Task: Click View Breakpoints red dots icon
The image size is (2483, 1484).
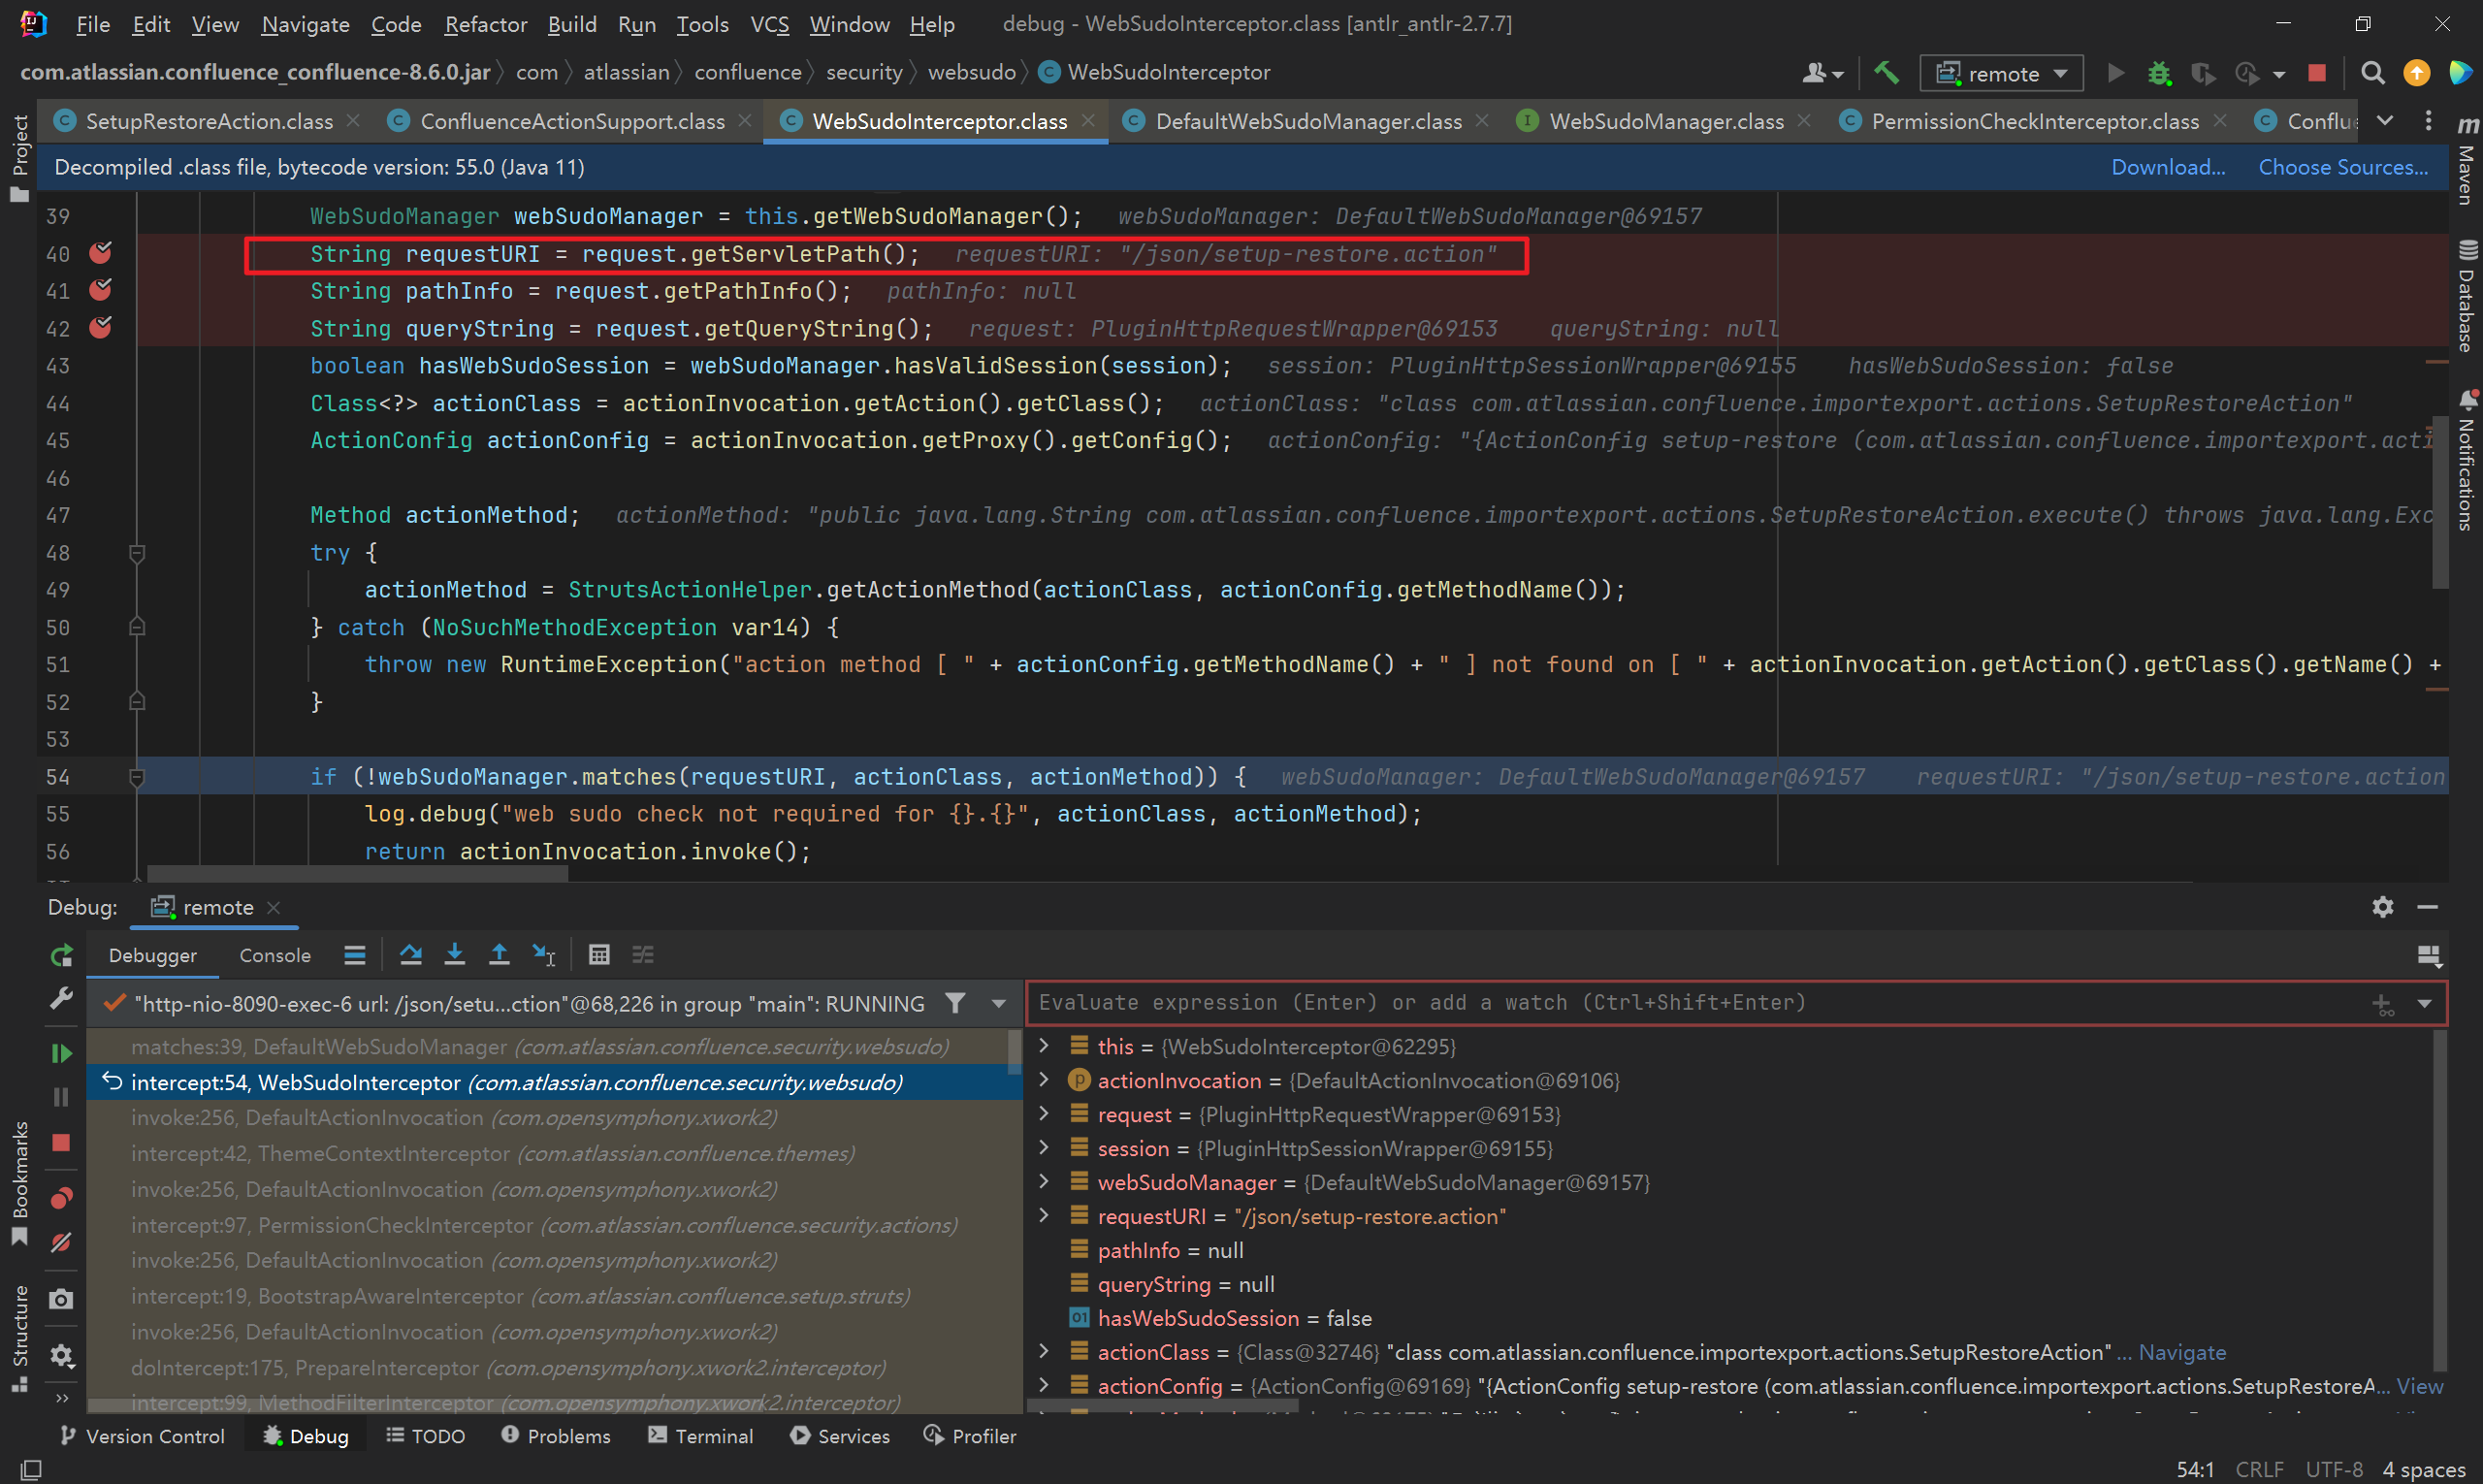Action: click(x=61, y=1197)
